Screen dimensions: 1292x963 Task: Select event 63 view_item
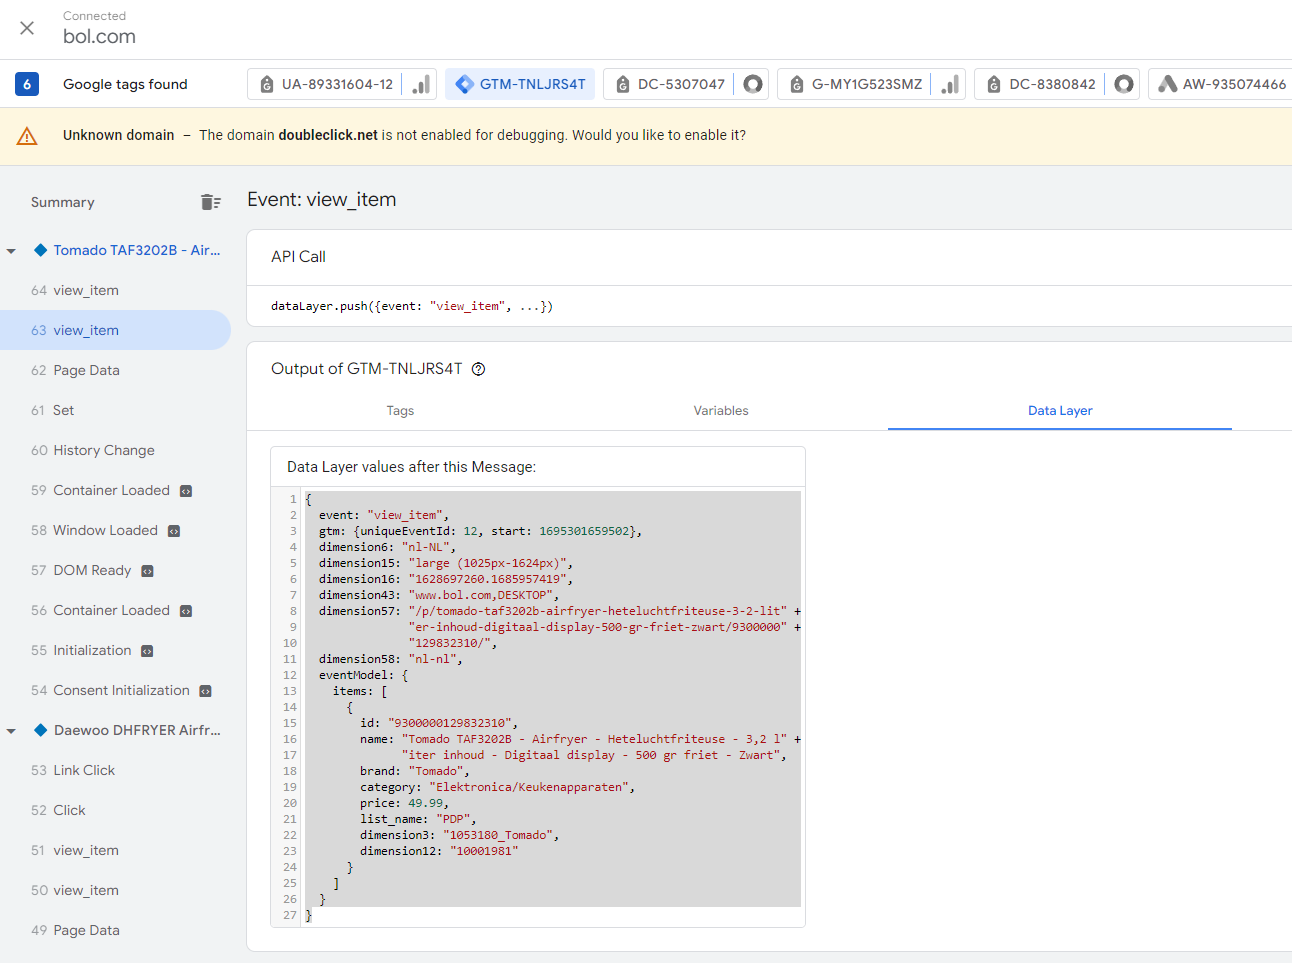click(115, 330)
